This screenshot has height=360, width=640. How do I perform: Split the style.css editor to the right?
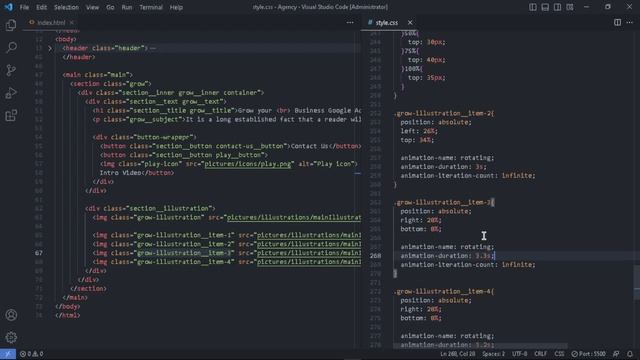[617, 22]
